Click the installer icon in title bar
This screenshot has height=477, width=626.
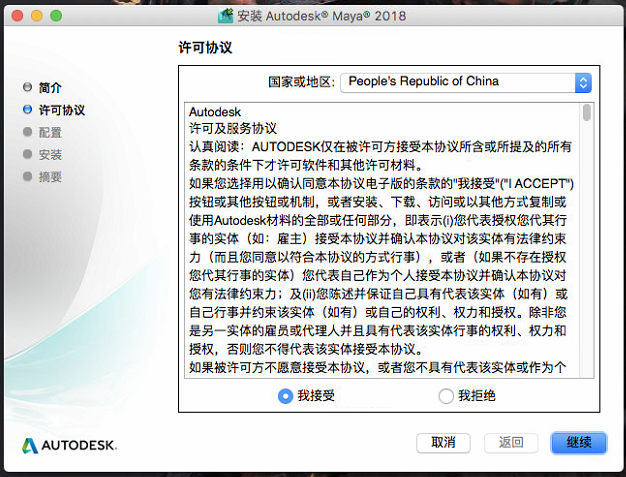(226, 16)
